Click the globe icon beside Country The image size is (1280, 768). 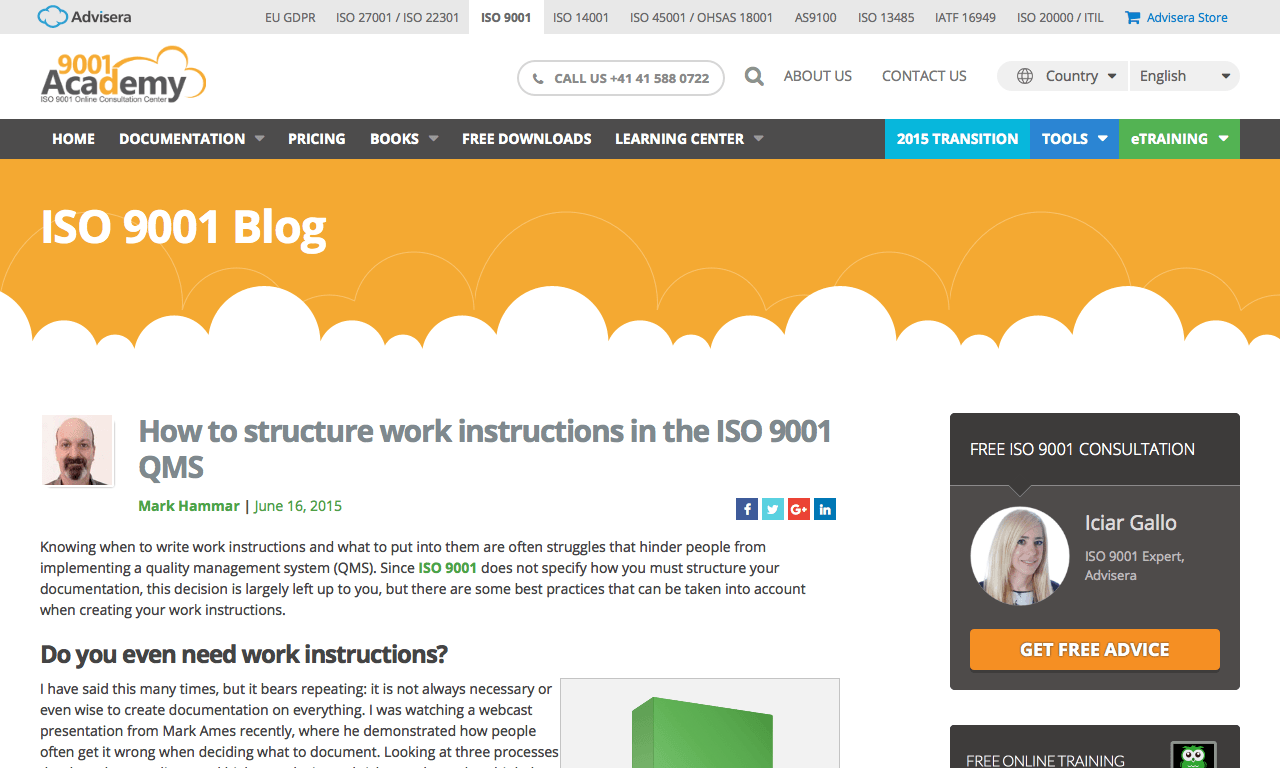(x=1025, y=76)
